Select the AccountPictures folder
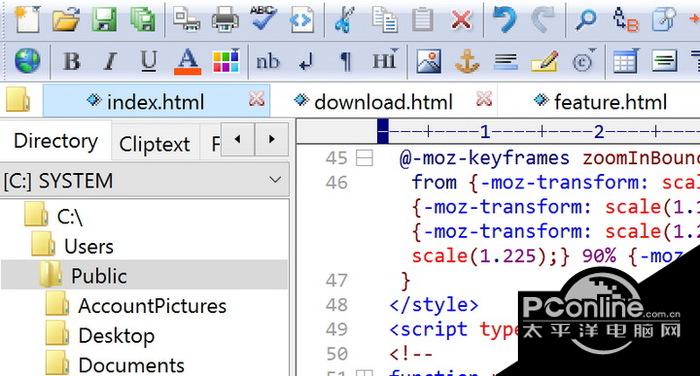 click(152, 306)
